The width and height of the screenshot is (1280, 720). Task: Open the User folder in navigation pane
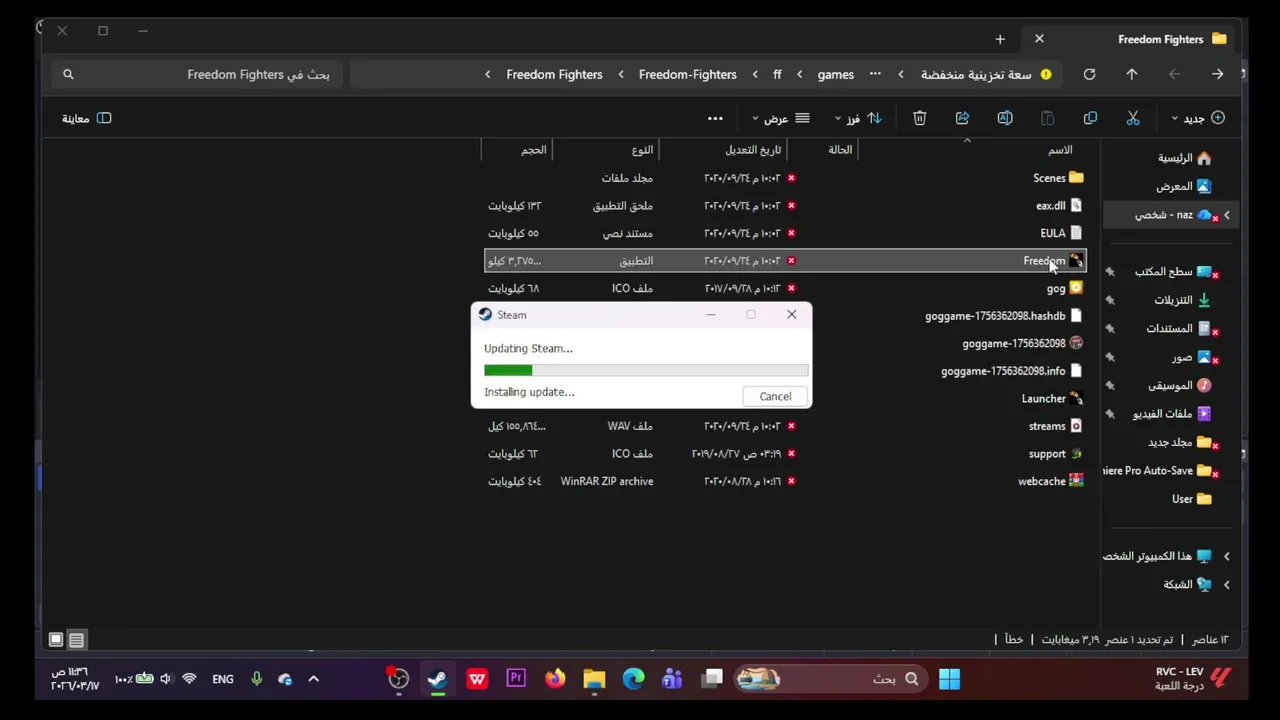[1192, 499]
